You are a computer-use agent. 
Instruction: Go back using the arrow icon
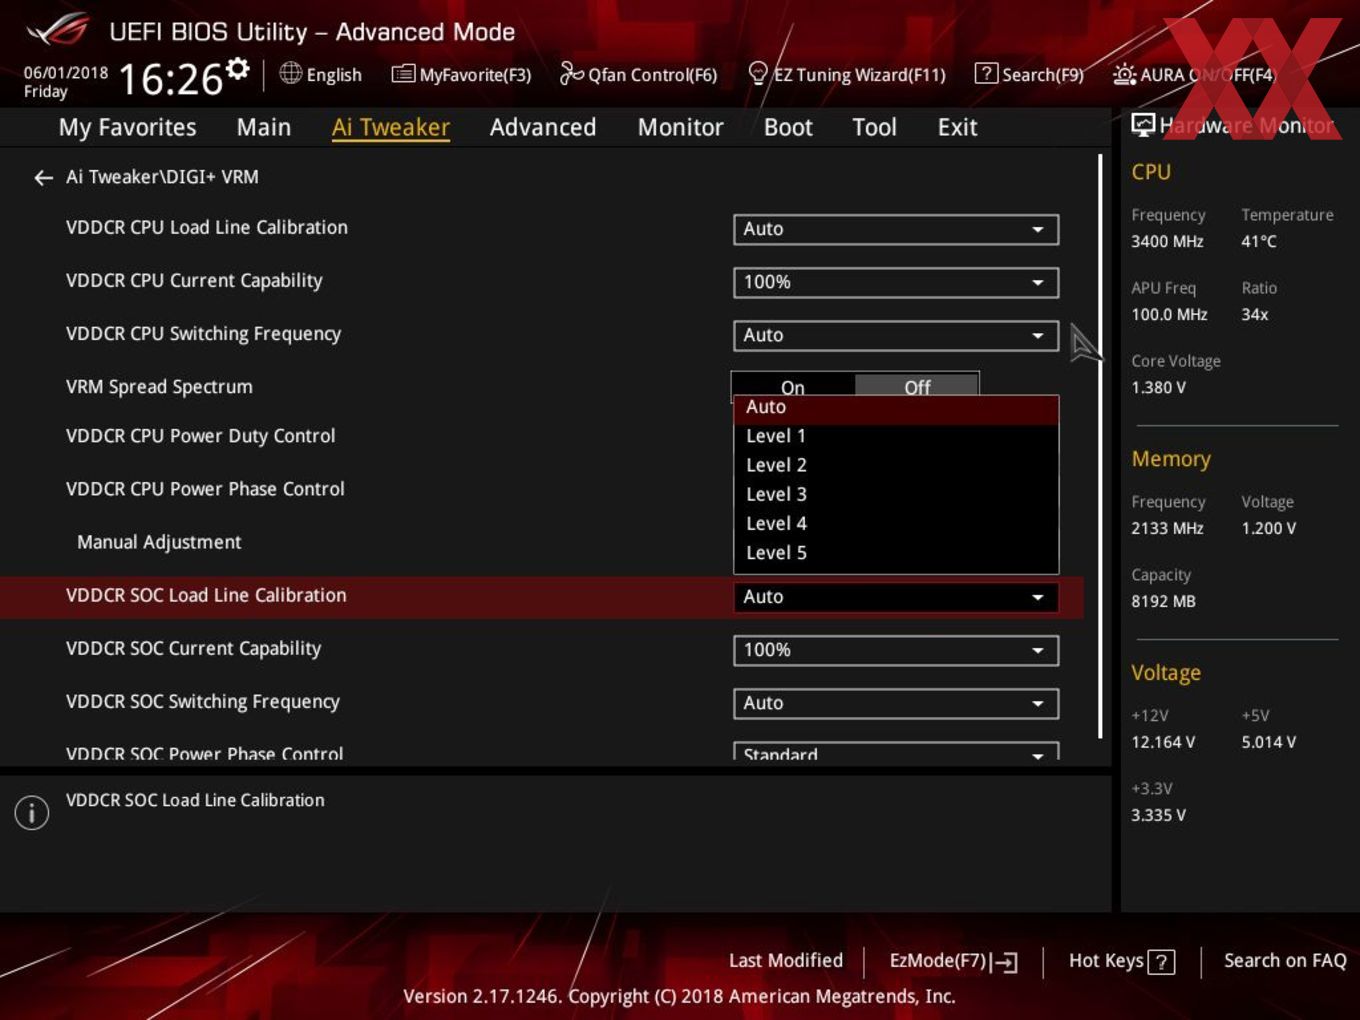(x=43, y=178)
